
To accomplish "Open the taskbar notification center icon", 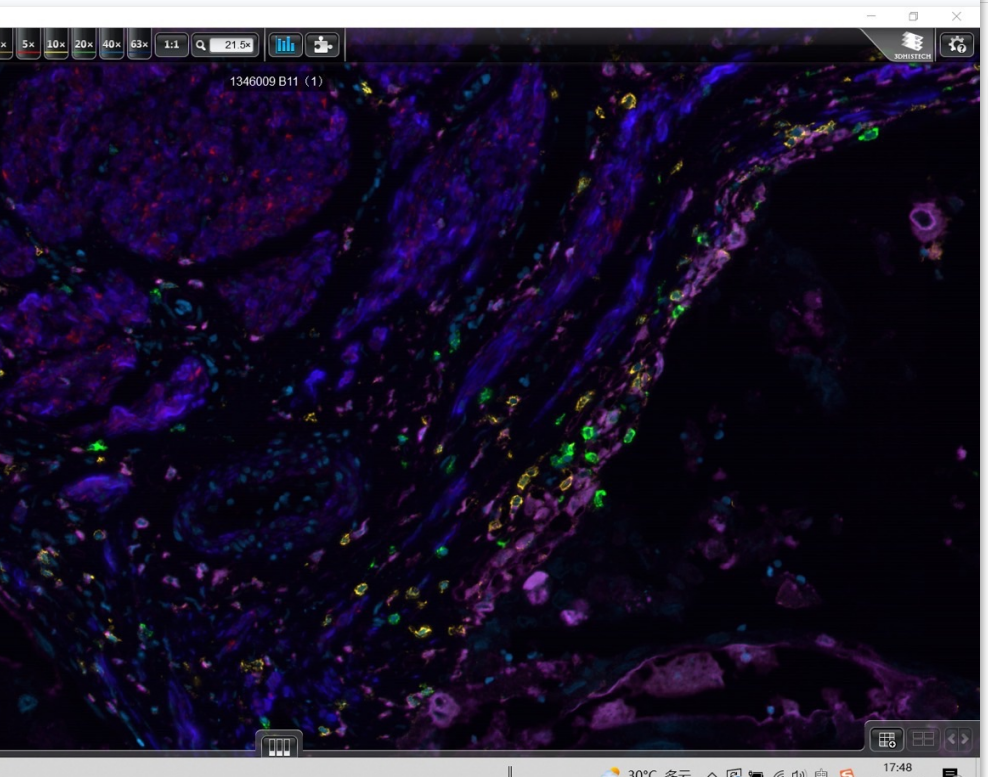I will pyautogui.click(x=951, y=773).
